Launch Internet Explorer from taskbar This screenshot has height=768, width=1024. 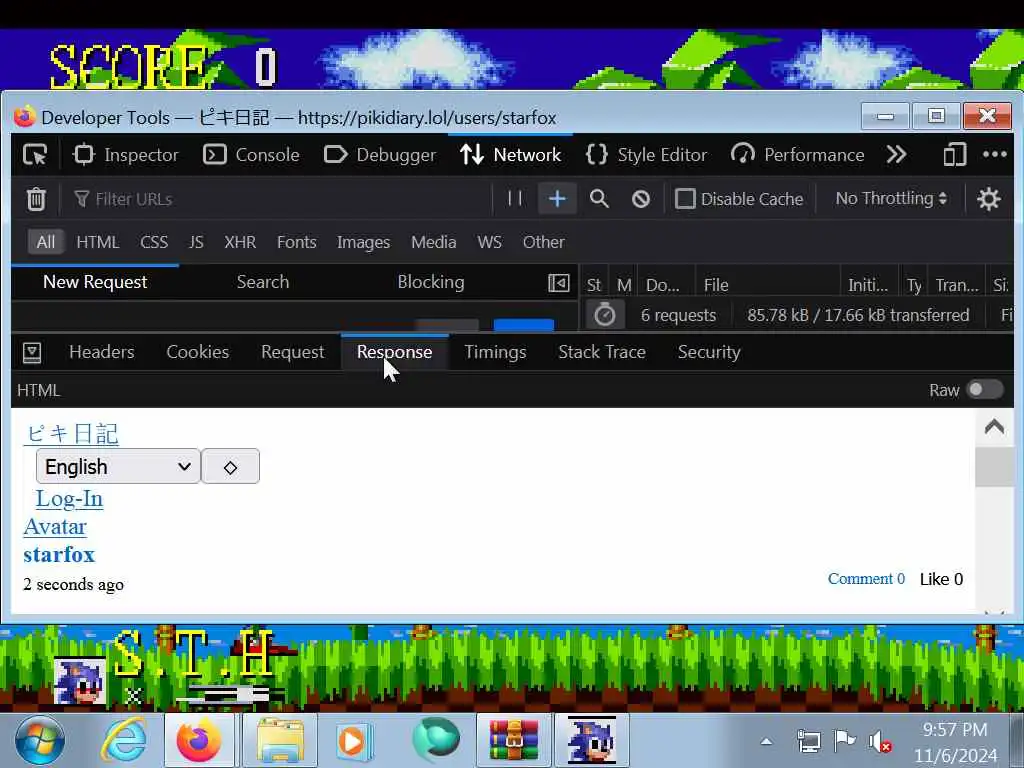(x=123, y=741)
